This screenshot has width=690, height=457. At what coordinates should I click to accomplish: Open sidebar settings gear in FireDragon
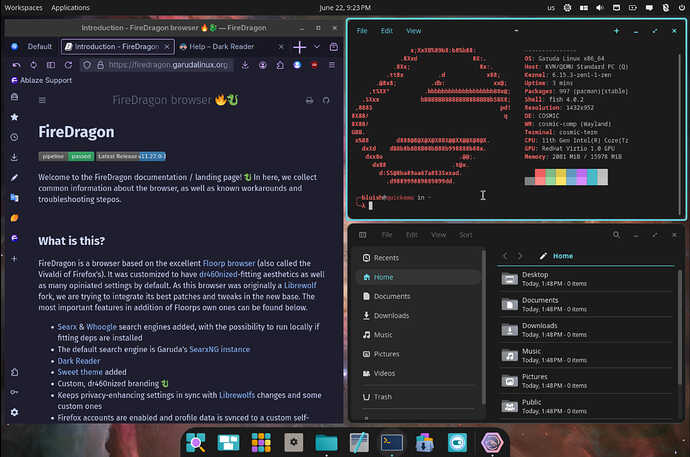pyautogui.click(x=15, y=412)
